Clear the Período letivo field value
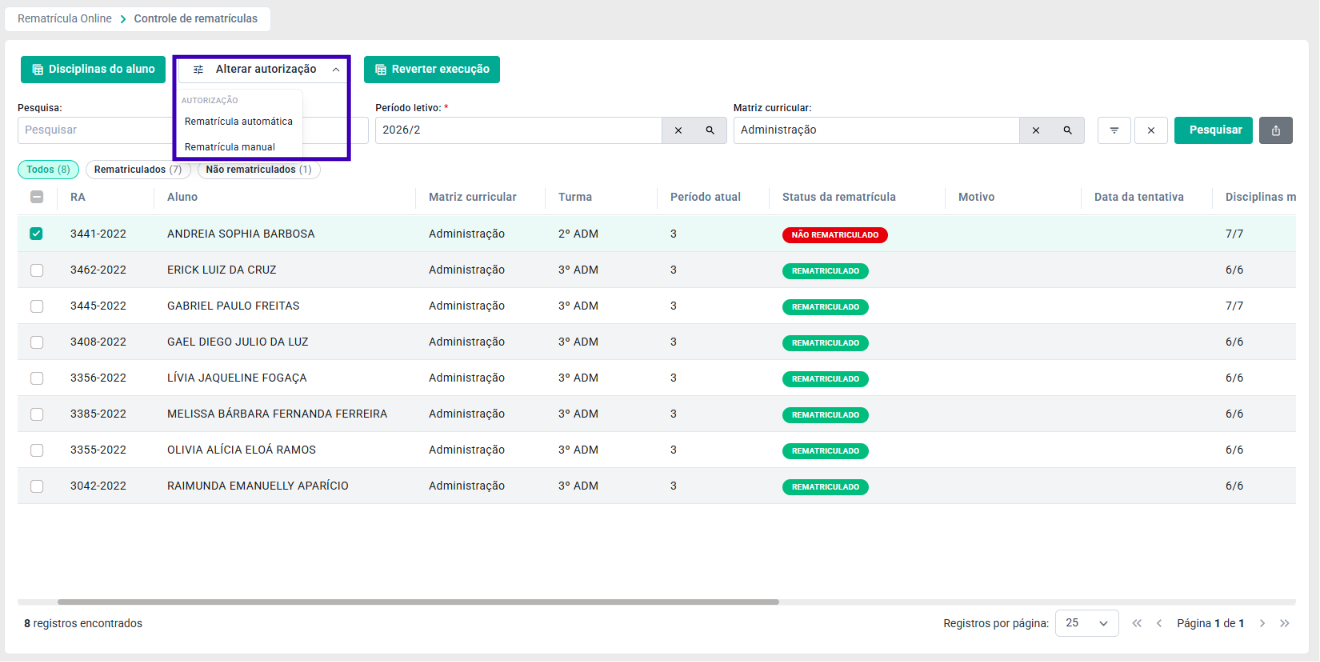 pos(678,130)
